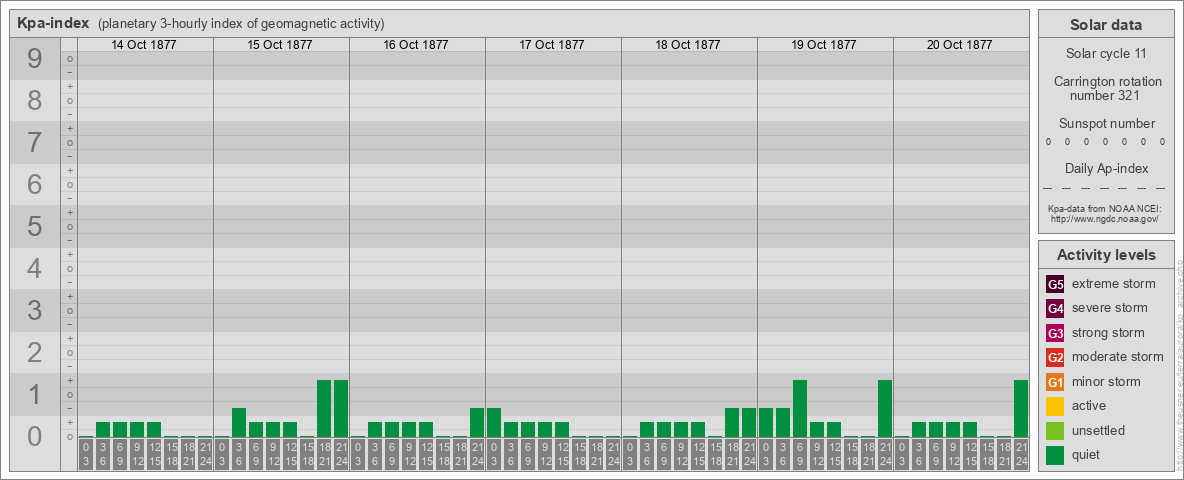Click the 16 Oct 9-12 hour green bar
Image resolution: width=1184 pixels, height=480 pixels.
pos(409,429)
